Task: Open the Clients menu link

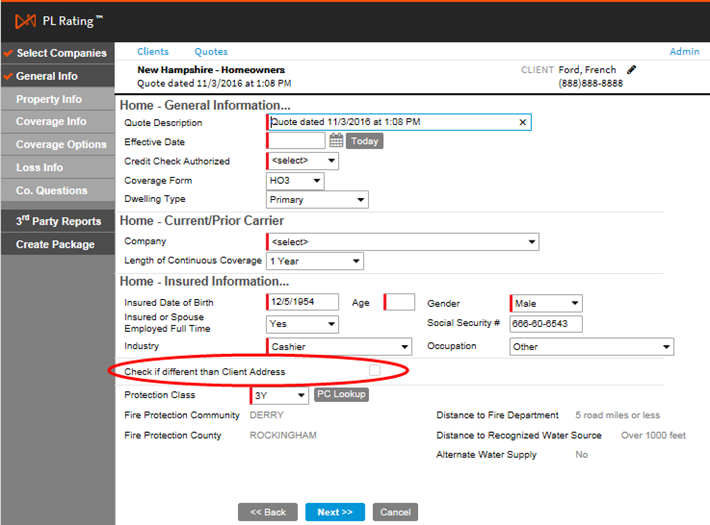Action: [152, 52]
